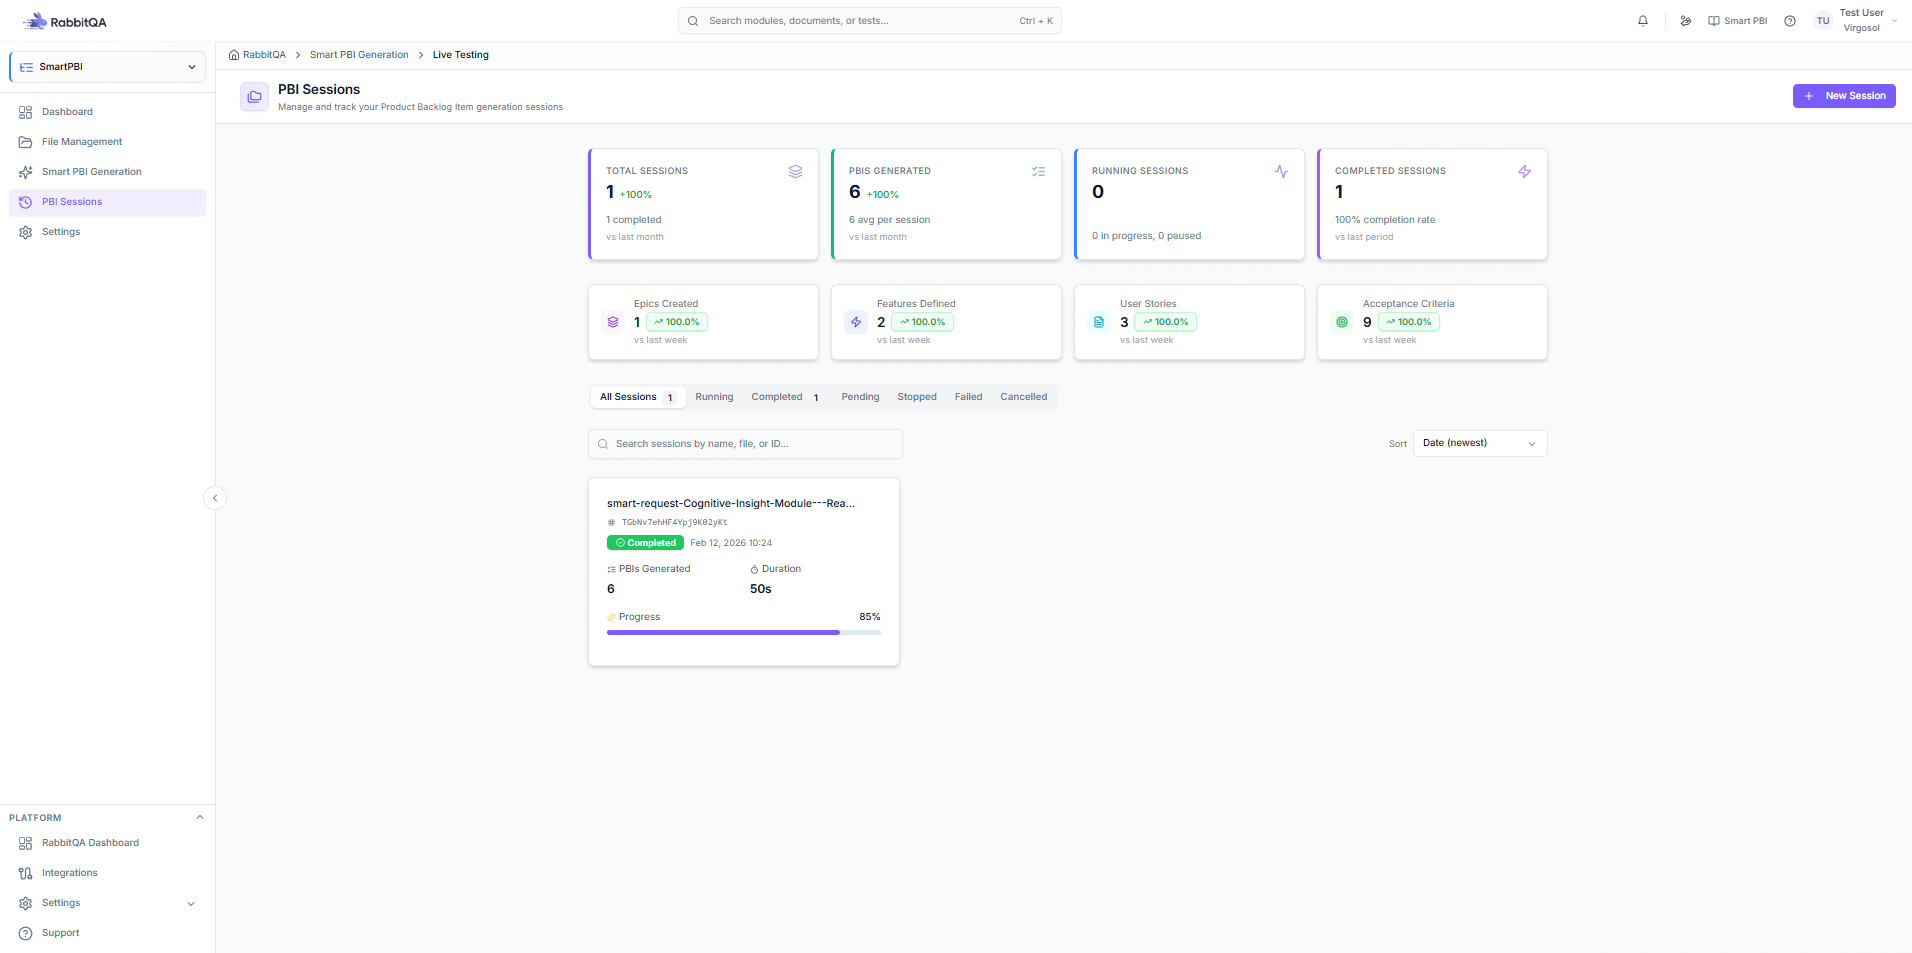Open the Test User account menu chevron
The image size is (1912, 953).
[x=1895, y=21]
